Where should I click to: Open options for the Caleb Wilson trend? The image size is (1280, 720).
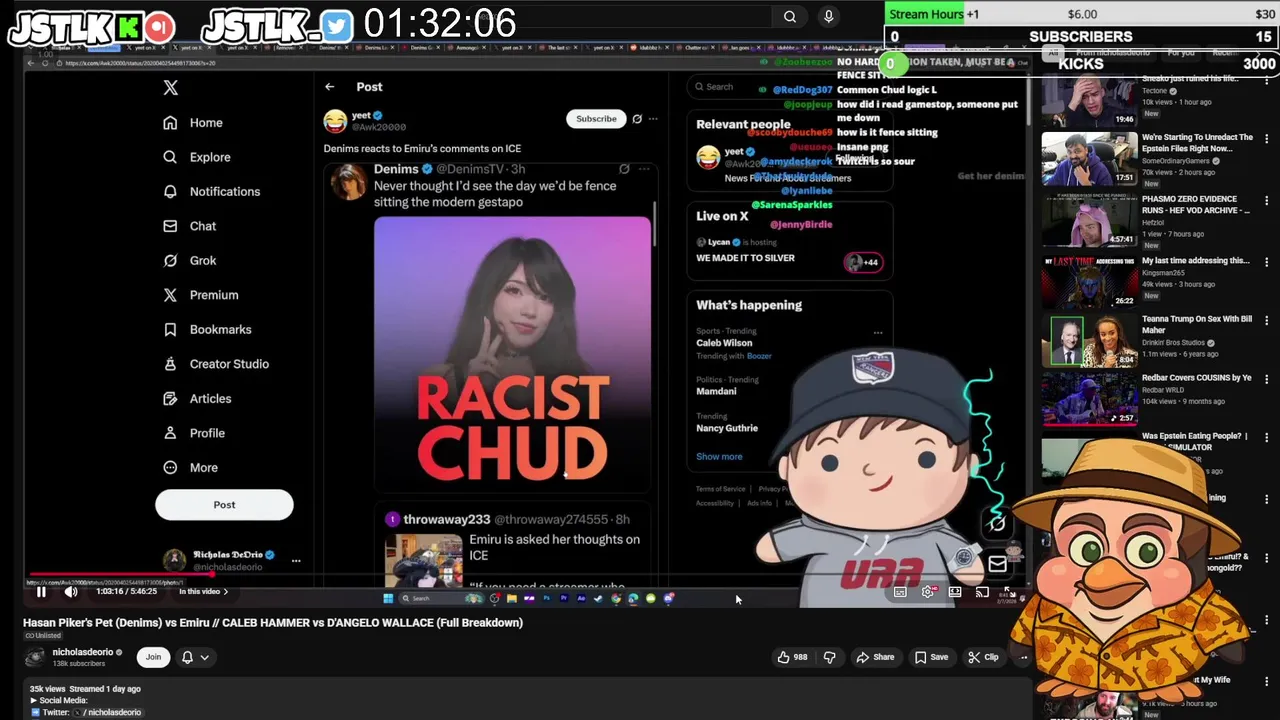(x=878, y=333)
